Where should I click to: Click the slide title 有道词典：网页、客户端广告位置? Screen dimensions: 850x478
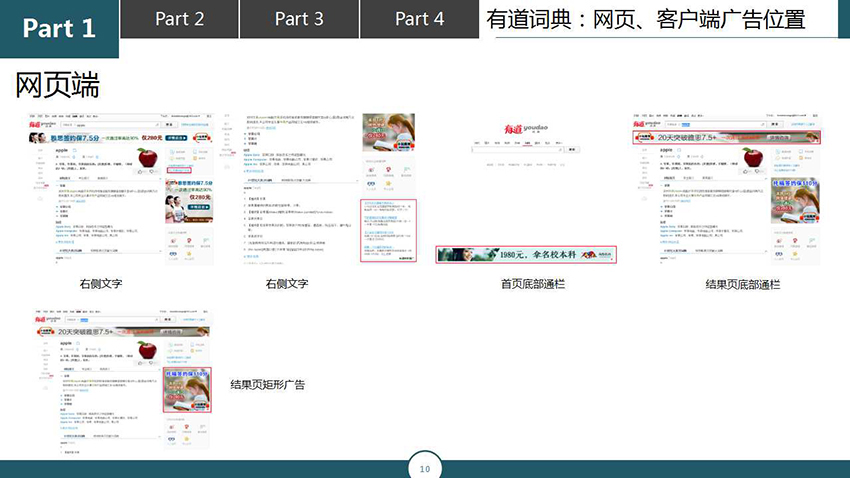tap(645, 20)
